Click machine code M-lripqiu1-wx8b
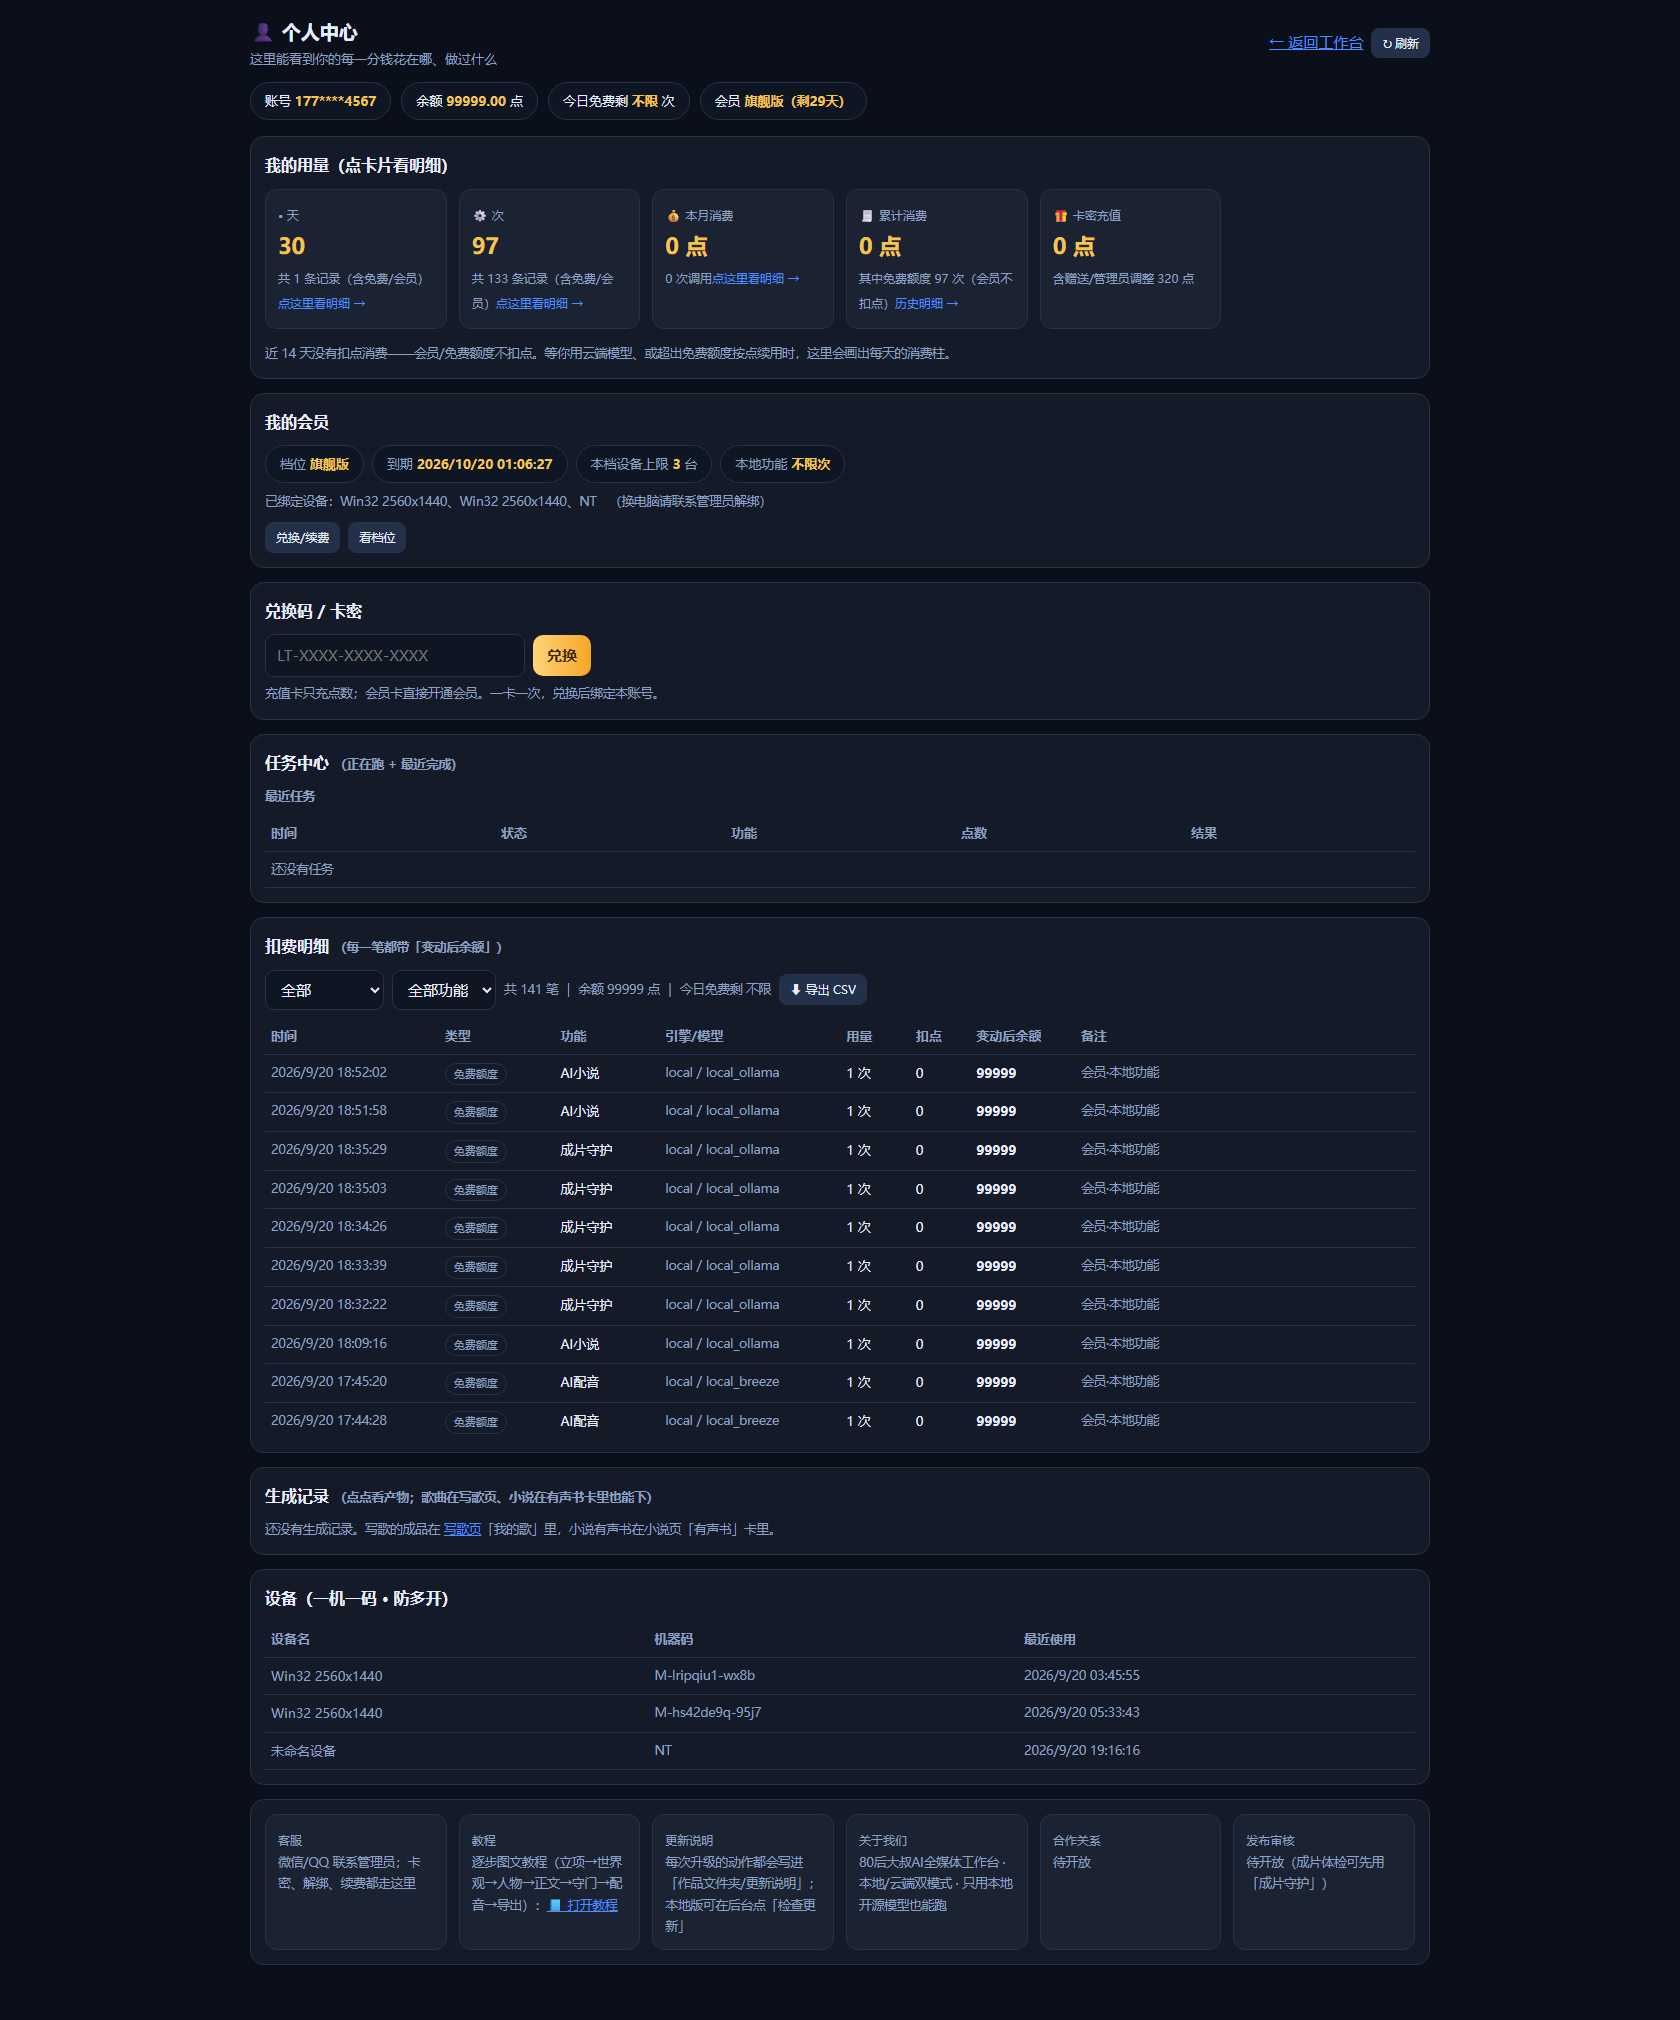The image size is (1680, 2020). (704, 1675)
